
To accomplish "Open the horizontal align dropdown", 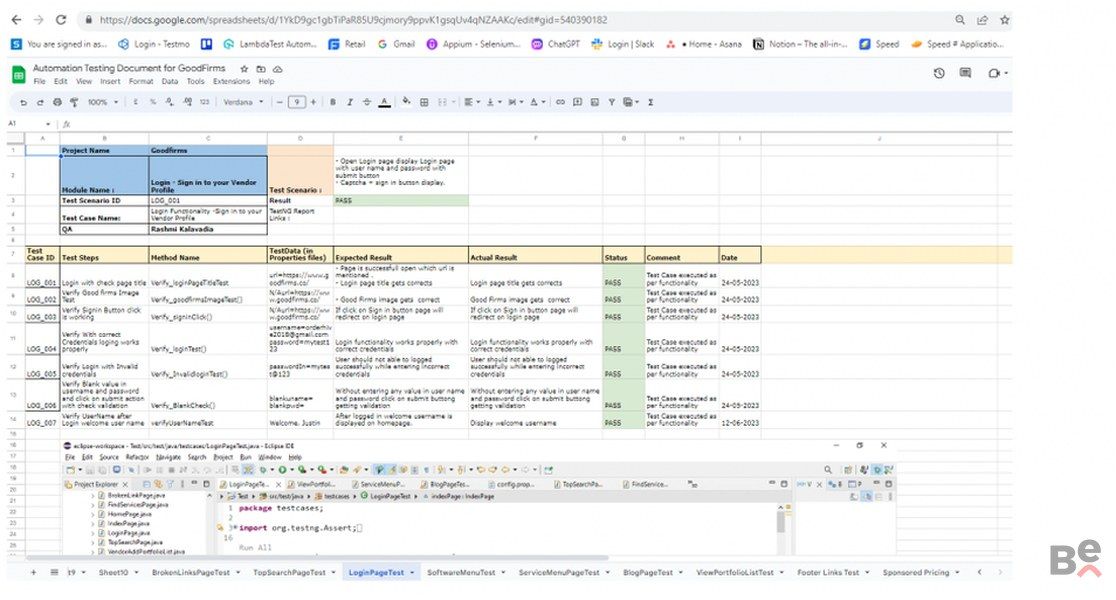I will (472, 102).
